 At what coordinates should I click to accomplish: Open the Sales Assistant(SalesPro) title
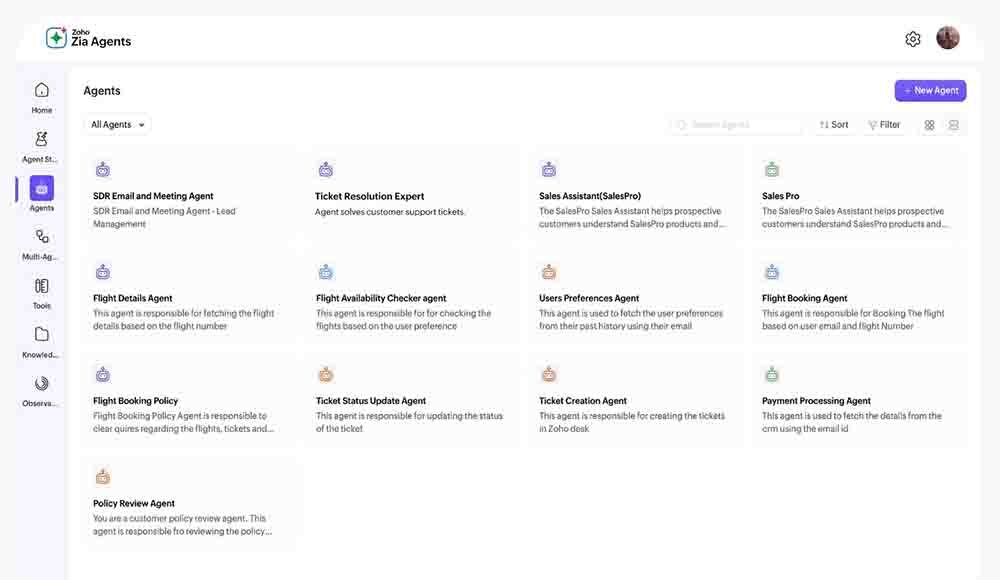pyautogui.click(x=590, y=196)
